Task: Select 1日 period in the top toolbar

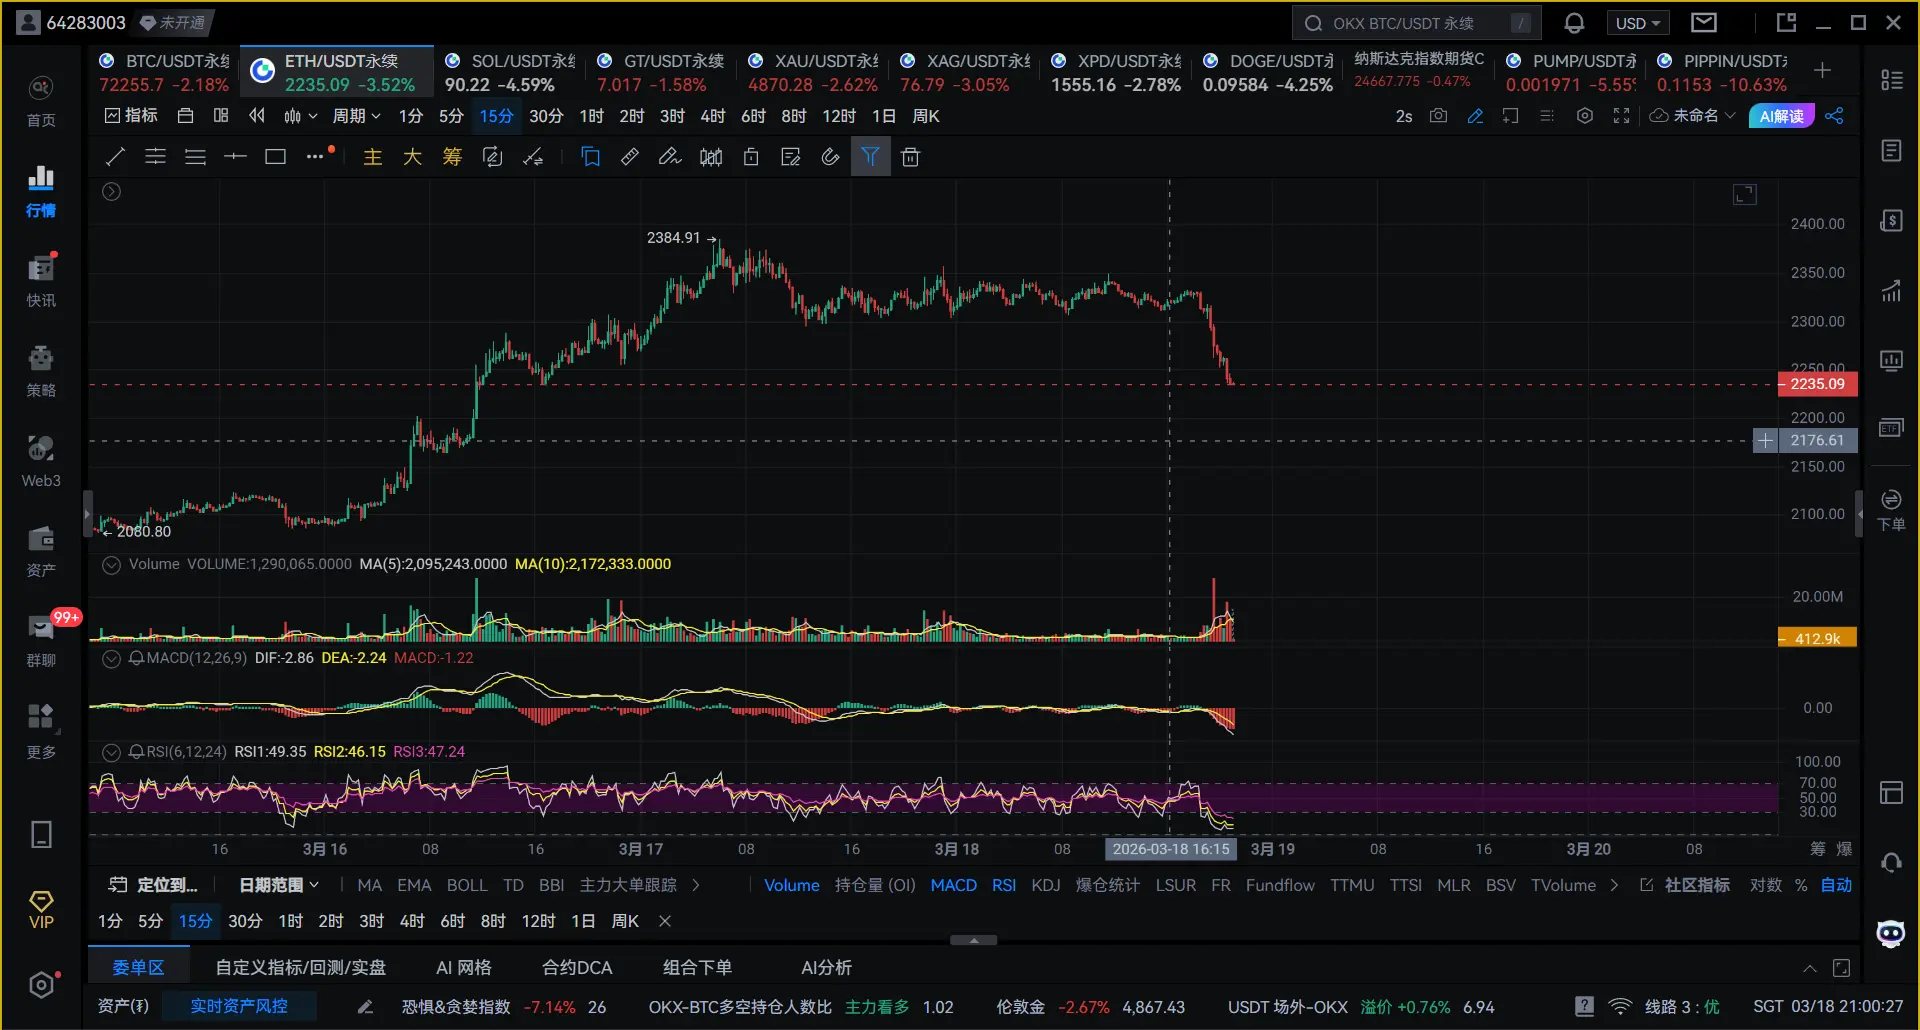Action: [884, 116]
